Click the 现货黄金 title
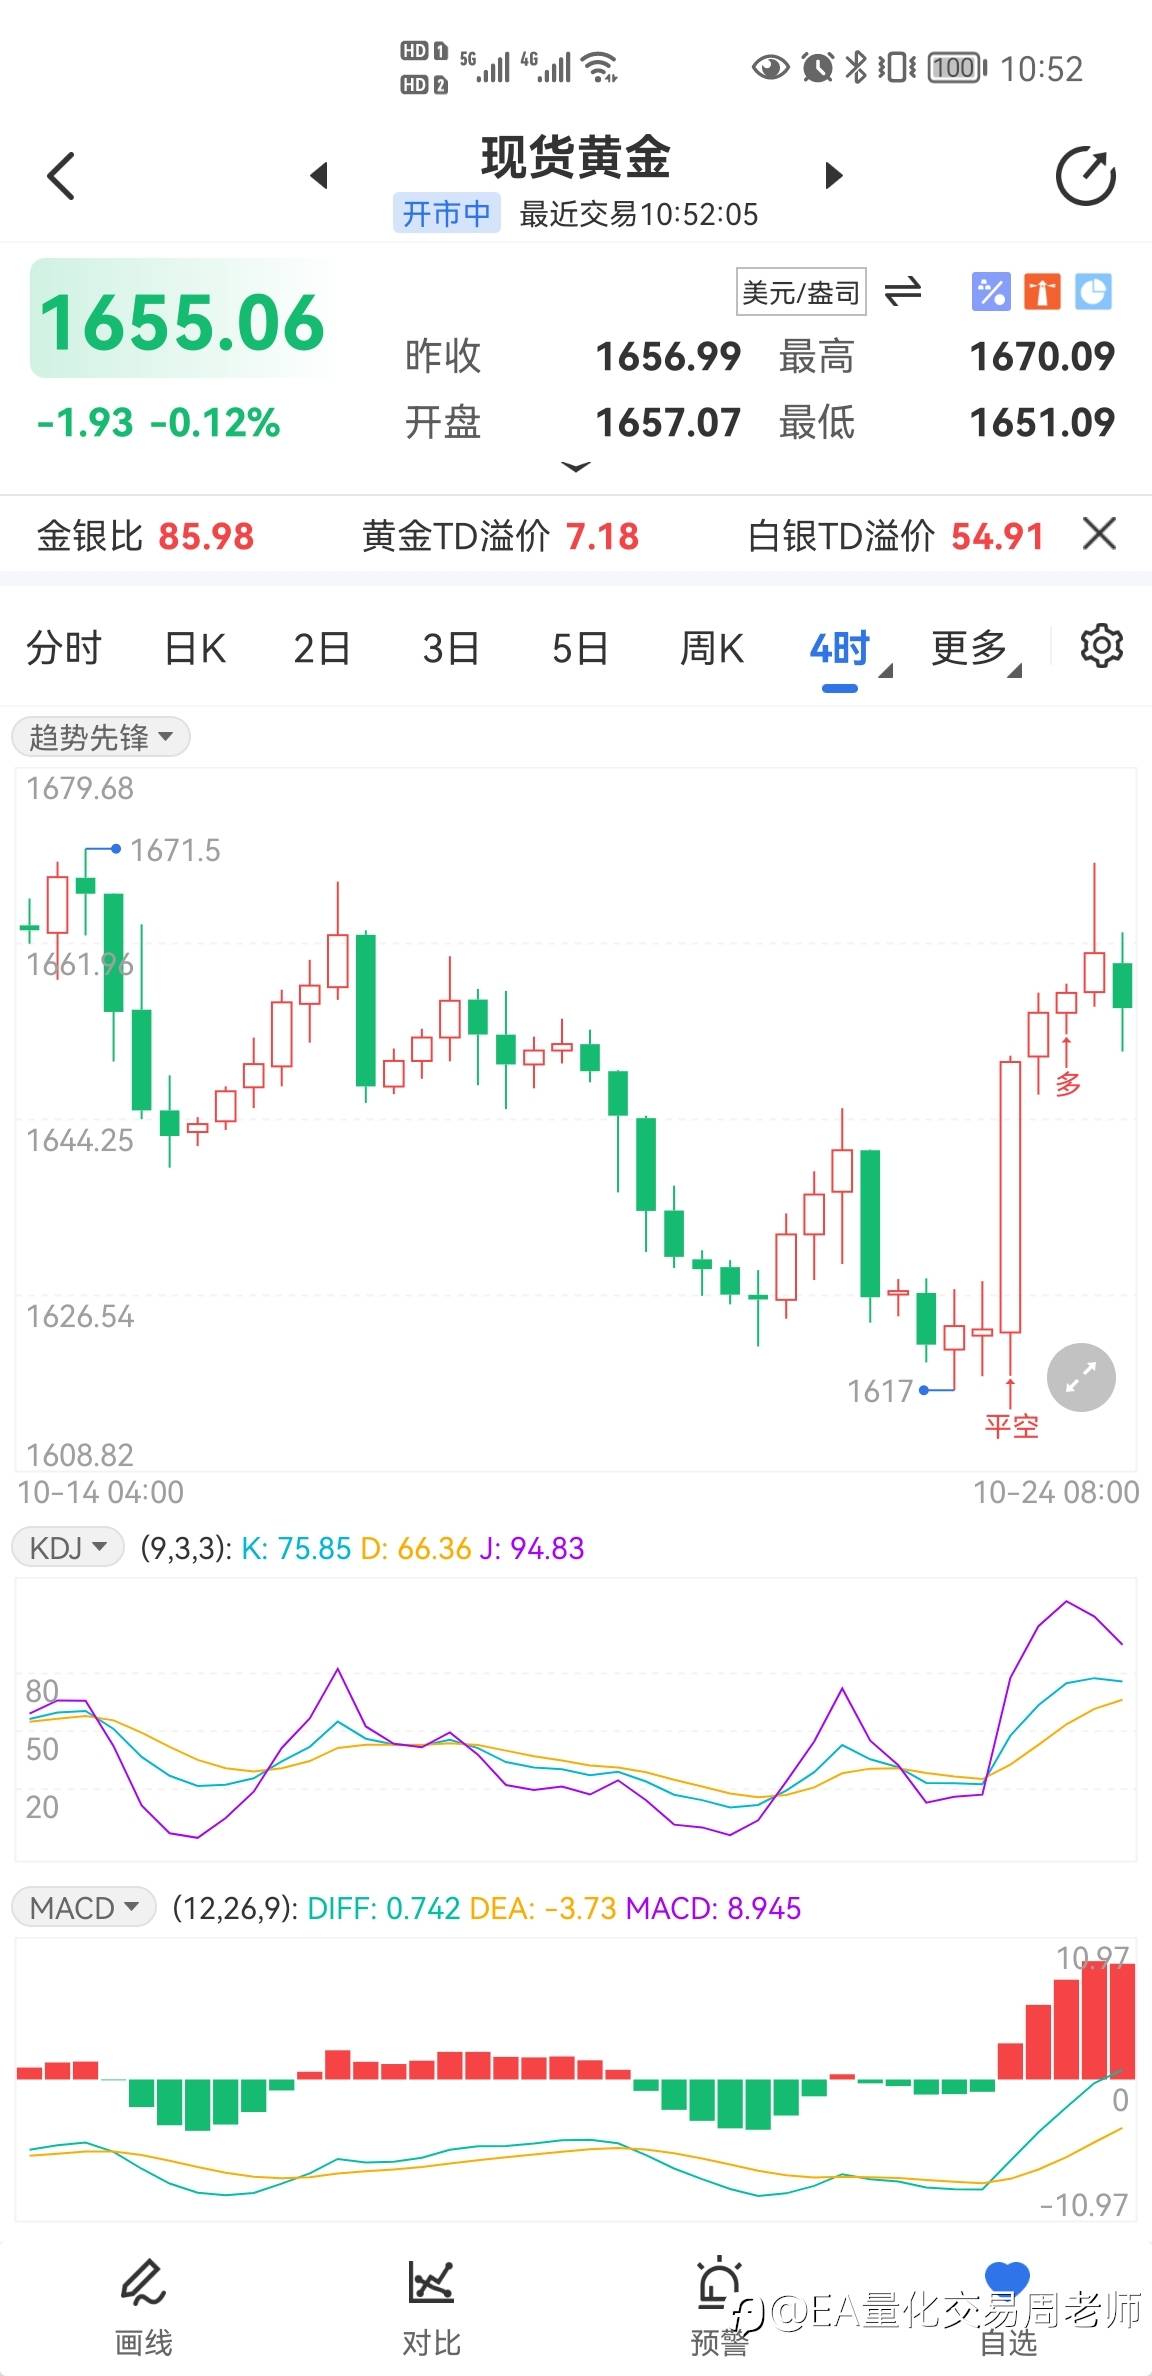 tap(576, 157)
